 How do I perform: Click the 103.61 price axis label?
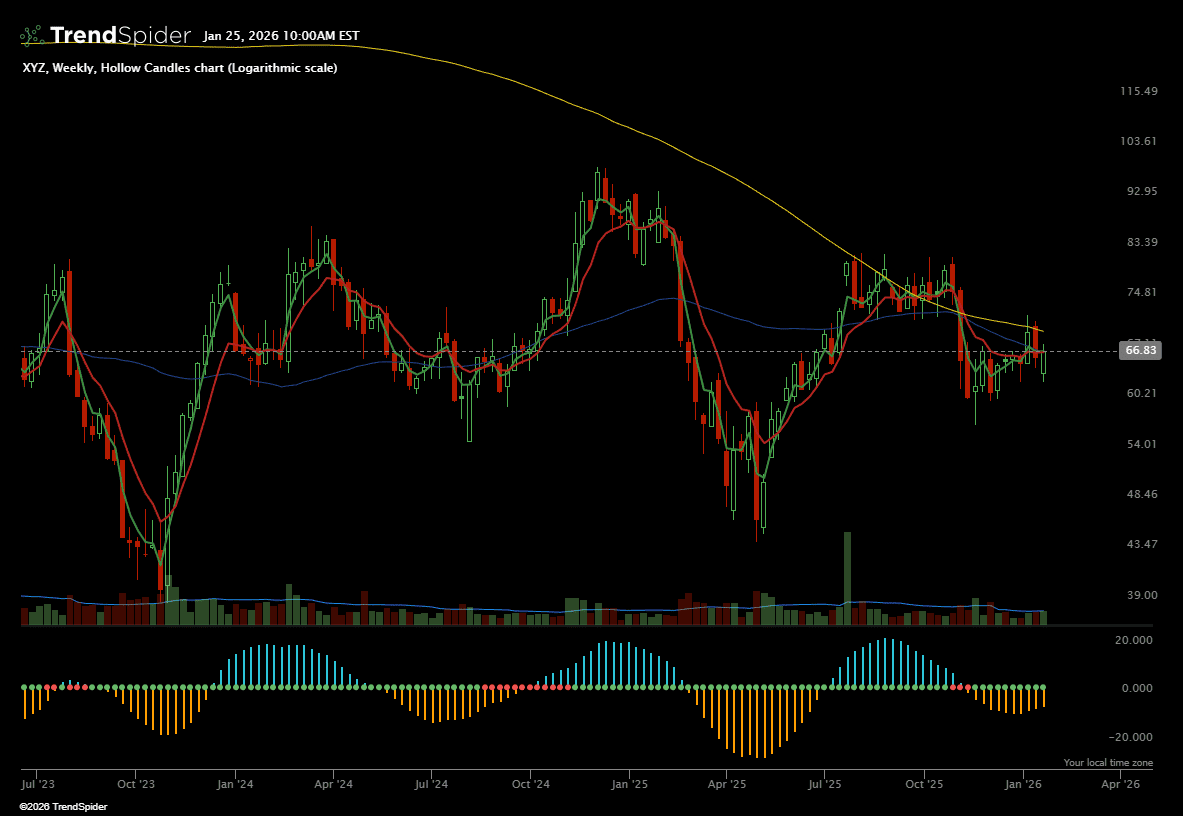(x=1139, y=141)
